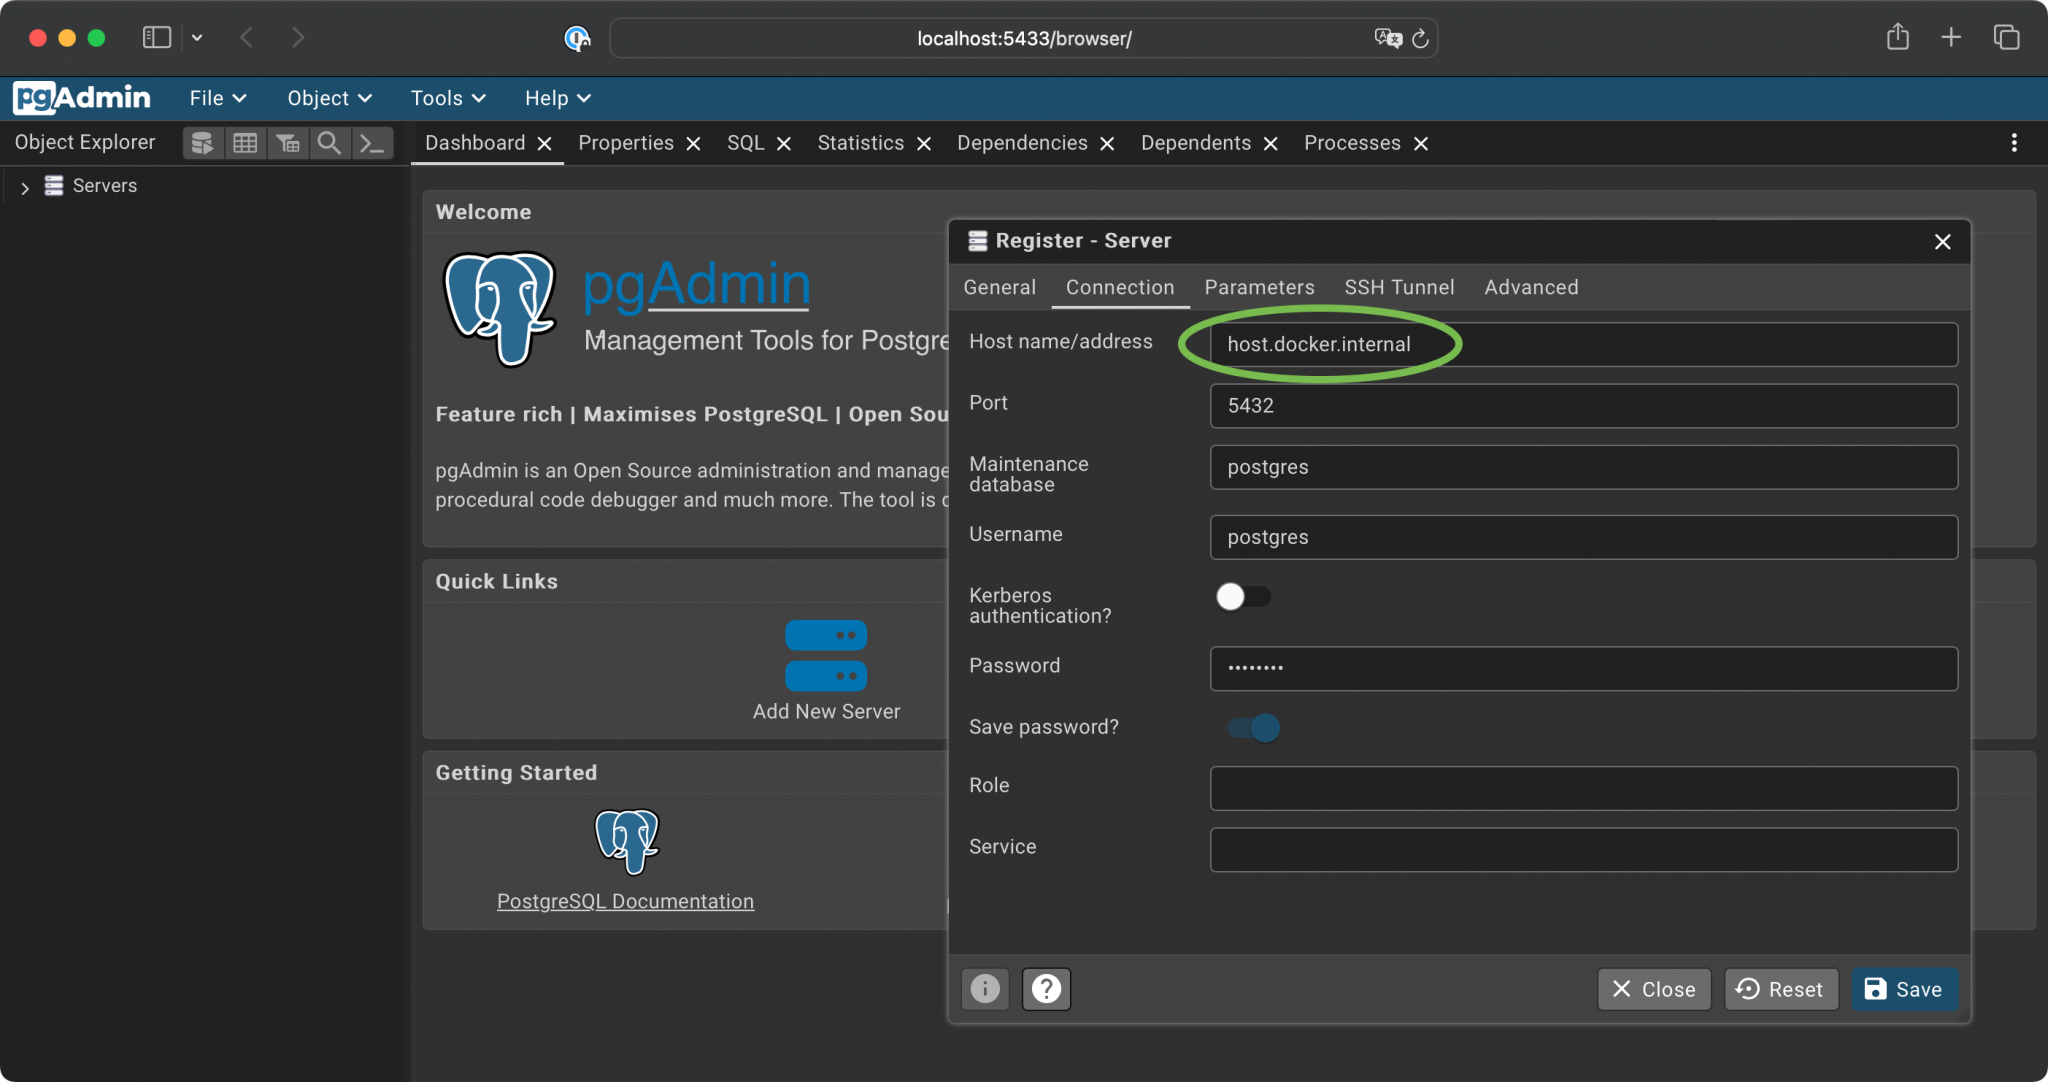This screenshot has width=2048, height=1082.
Task: Open the Tools menu
Action: coord(448,98)
